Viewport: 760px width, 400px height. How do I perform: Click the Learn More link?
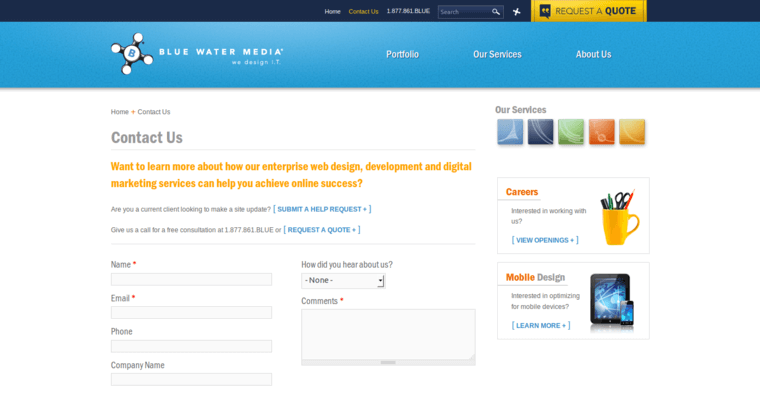pyautogui.click(x=540, y=325)
